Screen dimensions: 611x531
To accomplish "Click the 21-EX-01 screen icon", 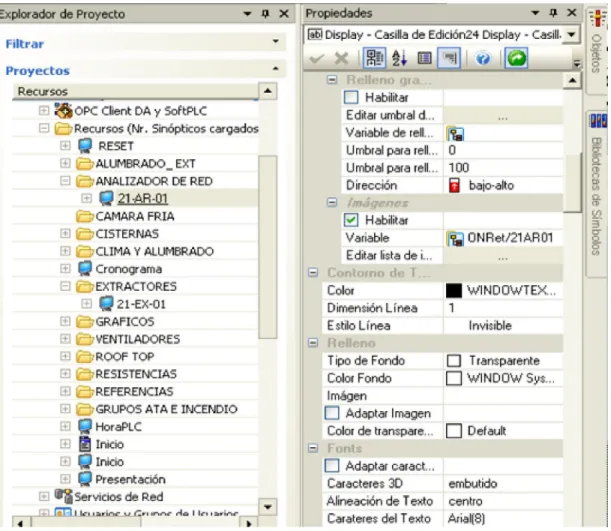I will pos(106,304).
